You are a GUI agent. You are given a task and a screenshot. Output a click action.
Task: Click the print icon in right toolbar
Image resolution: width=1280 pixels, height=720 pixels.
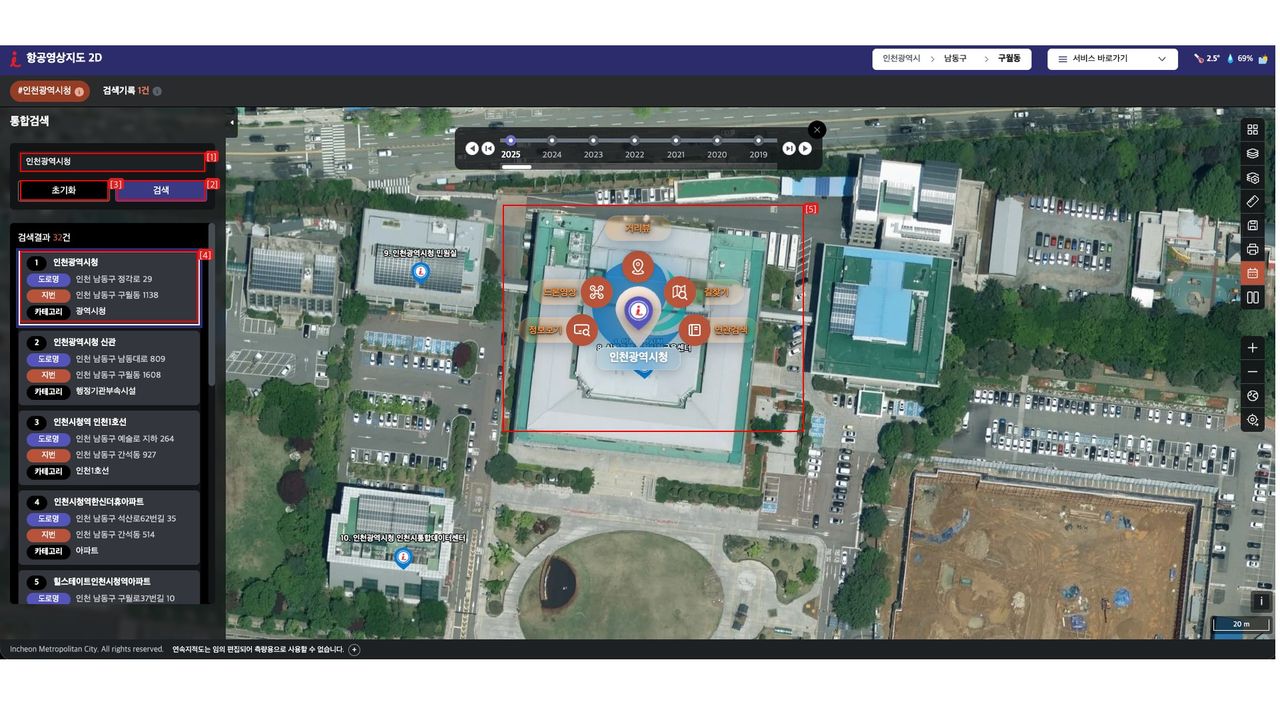click(1252, 249)
